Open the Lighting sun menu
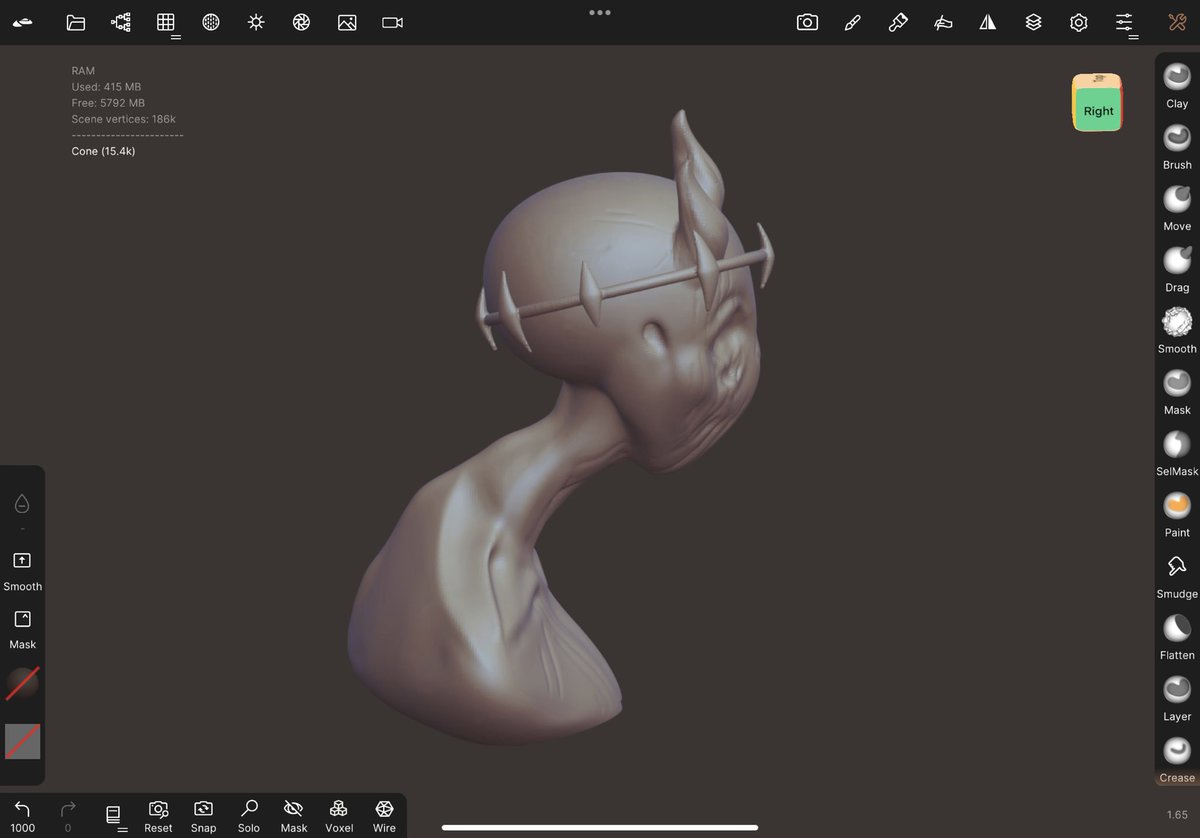Viewport: 1200px width, 838px height. pos(256,22)
